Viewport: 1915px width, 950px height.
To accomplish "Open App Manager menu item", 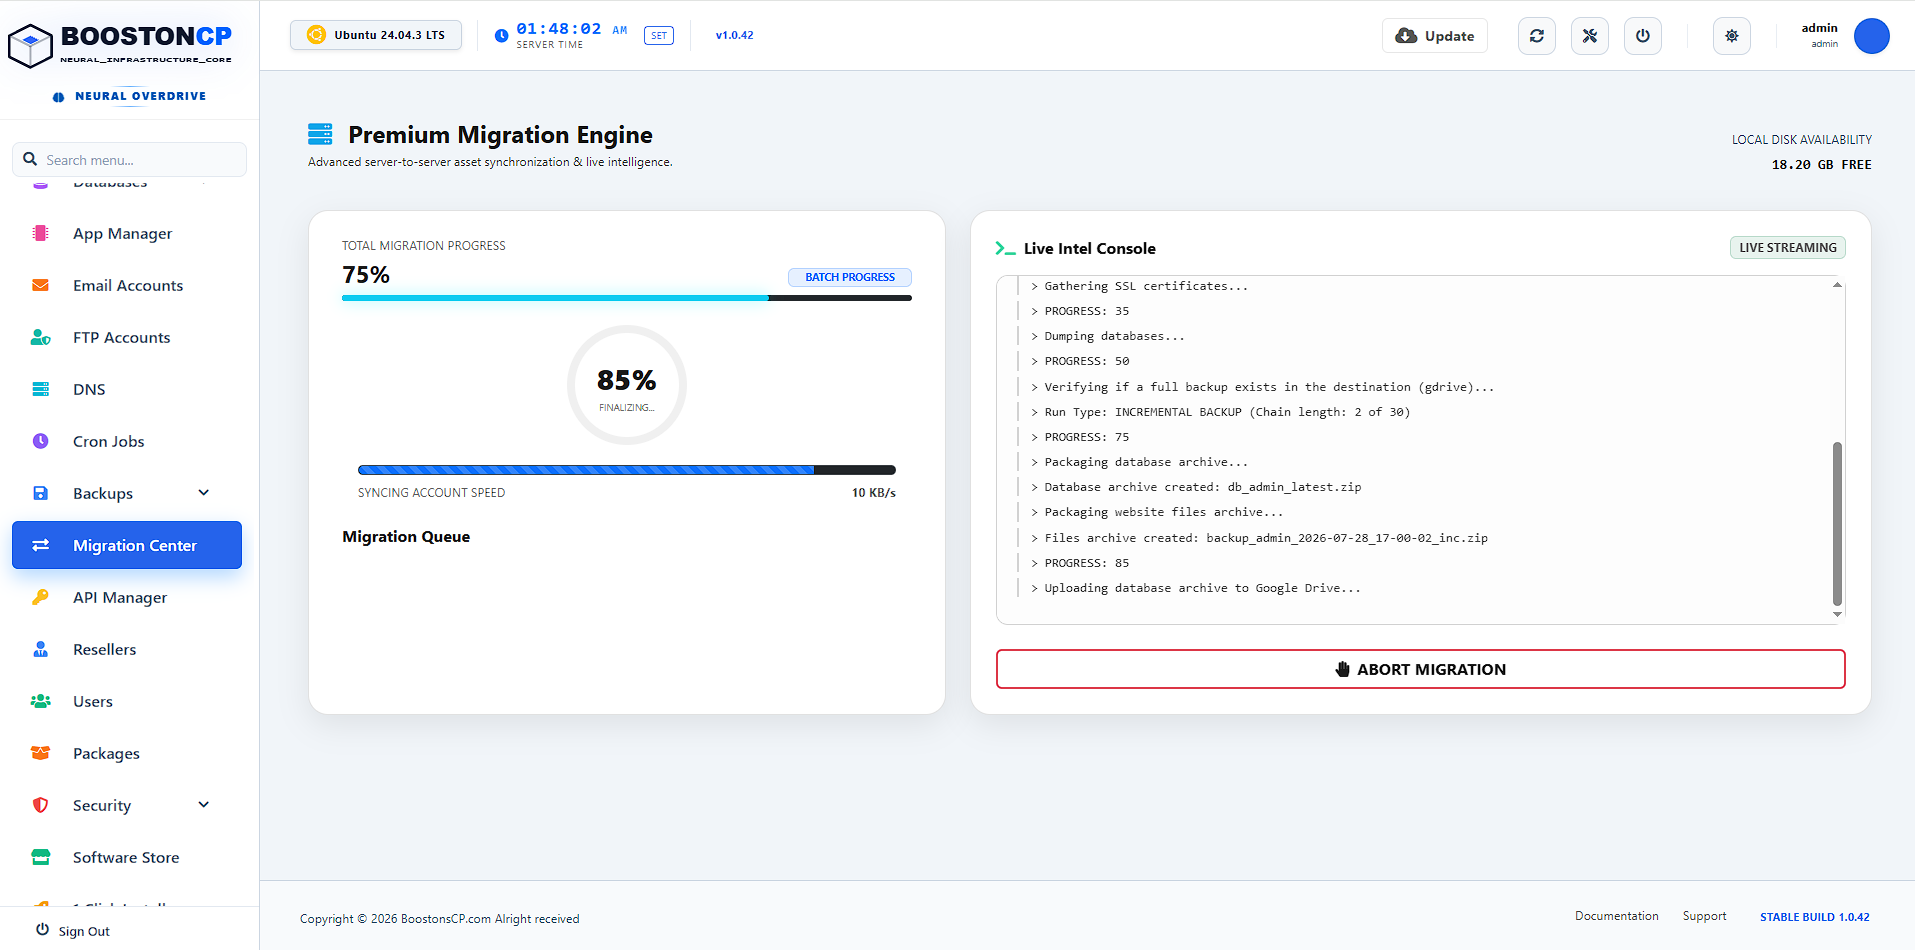I will [127, 233].
